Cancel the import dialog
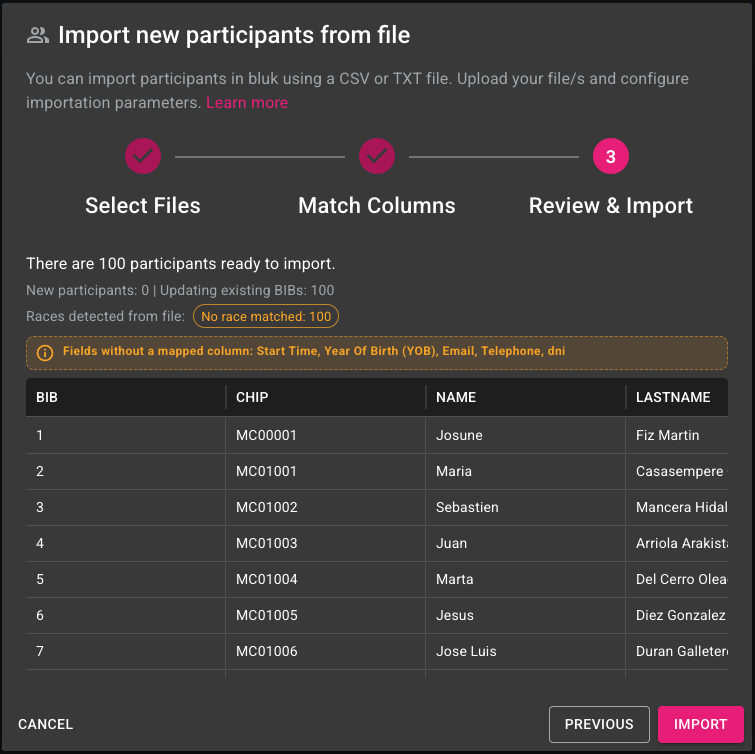Image resolution: width=755 pixels, height=754 pixels. [46, 724]
